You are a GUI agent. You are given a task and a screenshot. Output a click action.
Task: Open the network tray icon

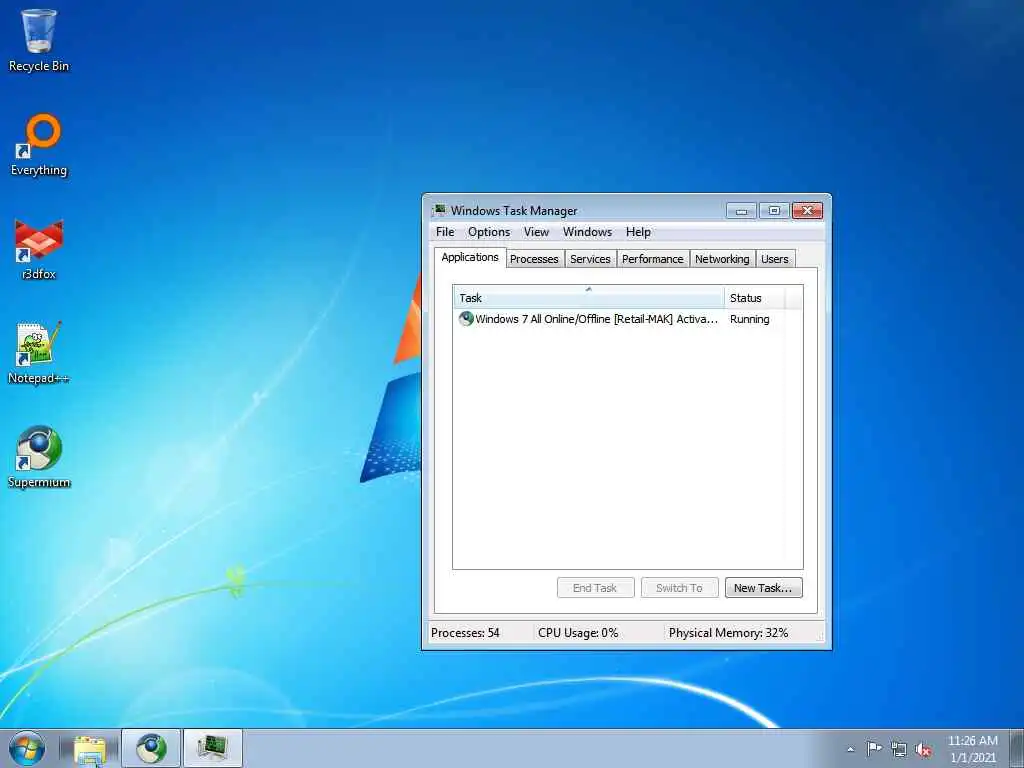click(x=899, y=749)
